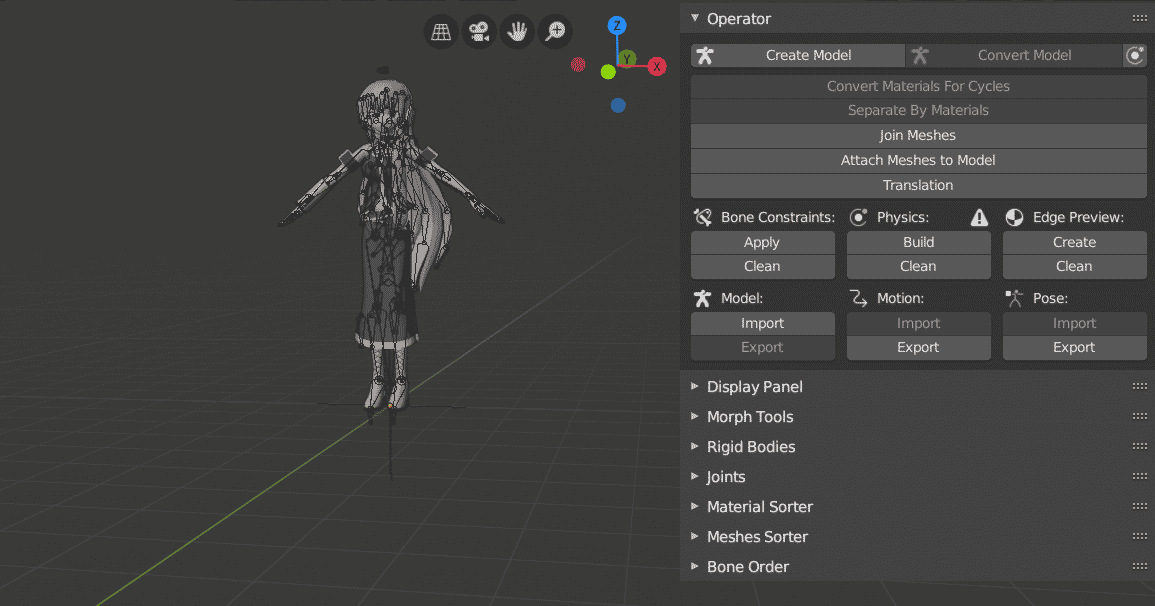Click the negative Z axis blue dot

[x=618, y=105]
